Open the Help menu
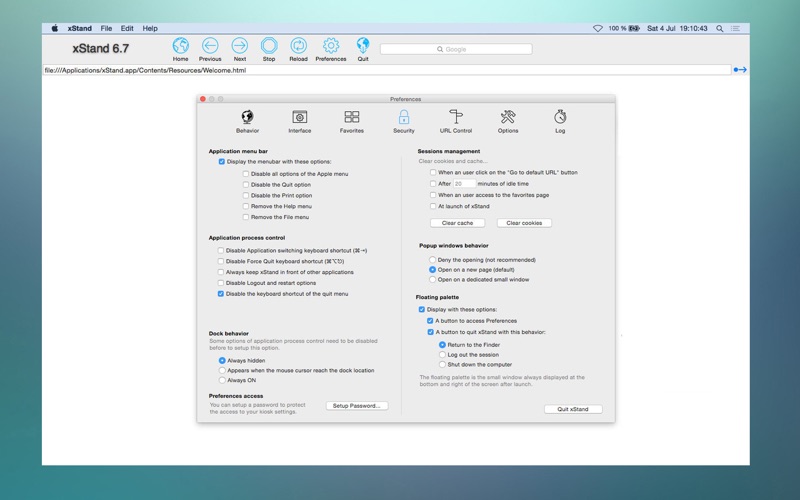The height and width of the screenshot is (500, 800). click(x=150, y=29)
